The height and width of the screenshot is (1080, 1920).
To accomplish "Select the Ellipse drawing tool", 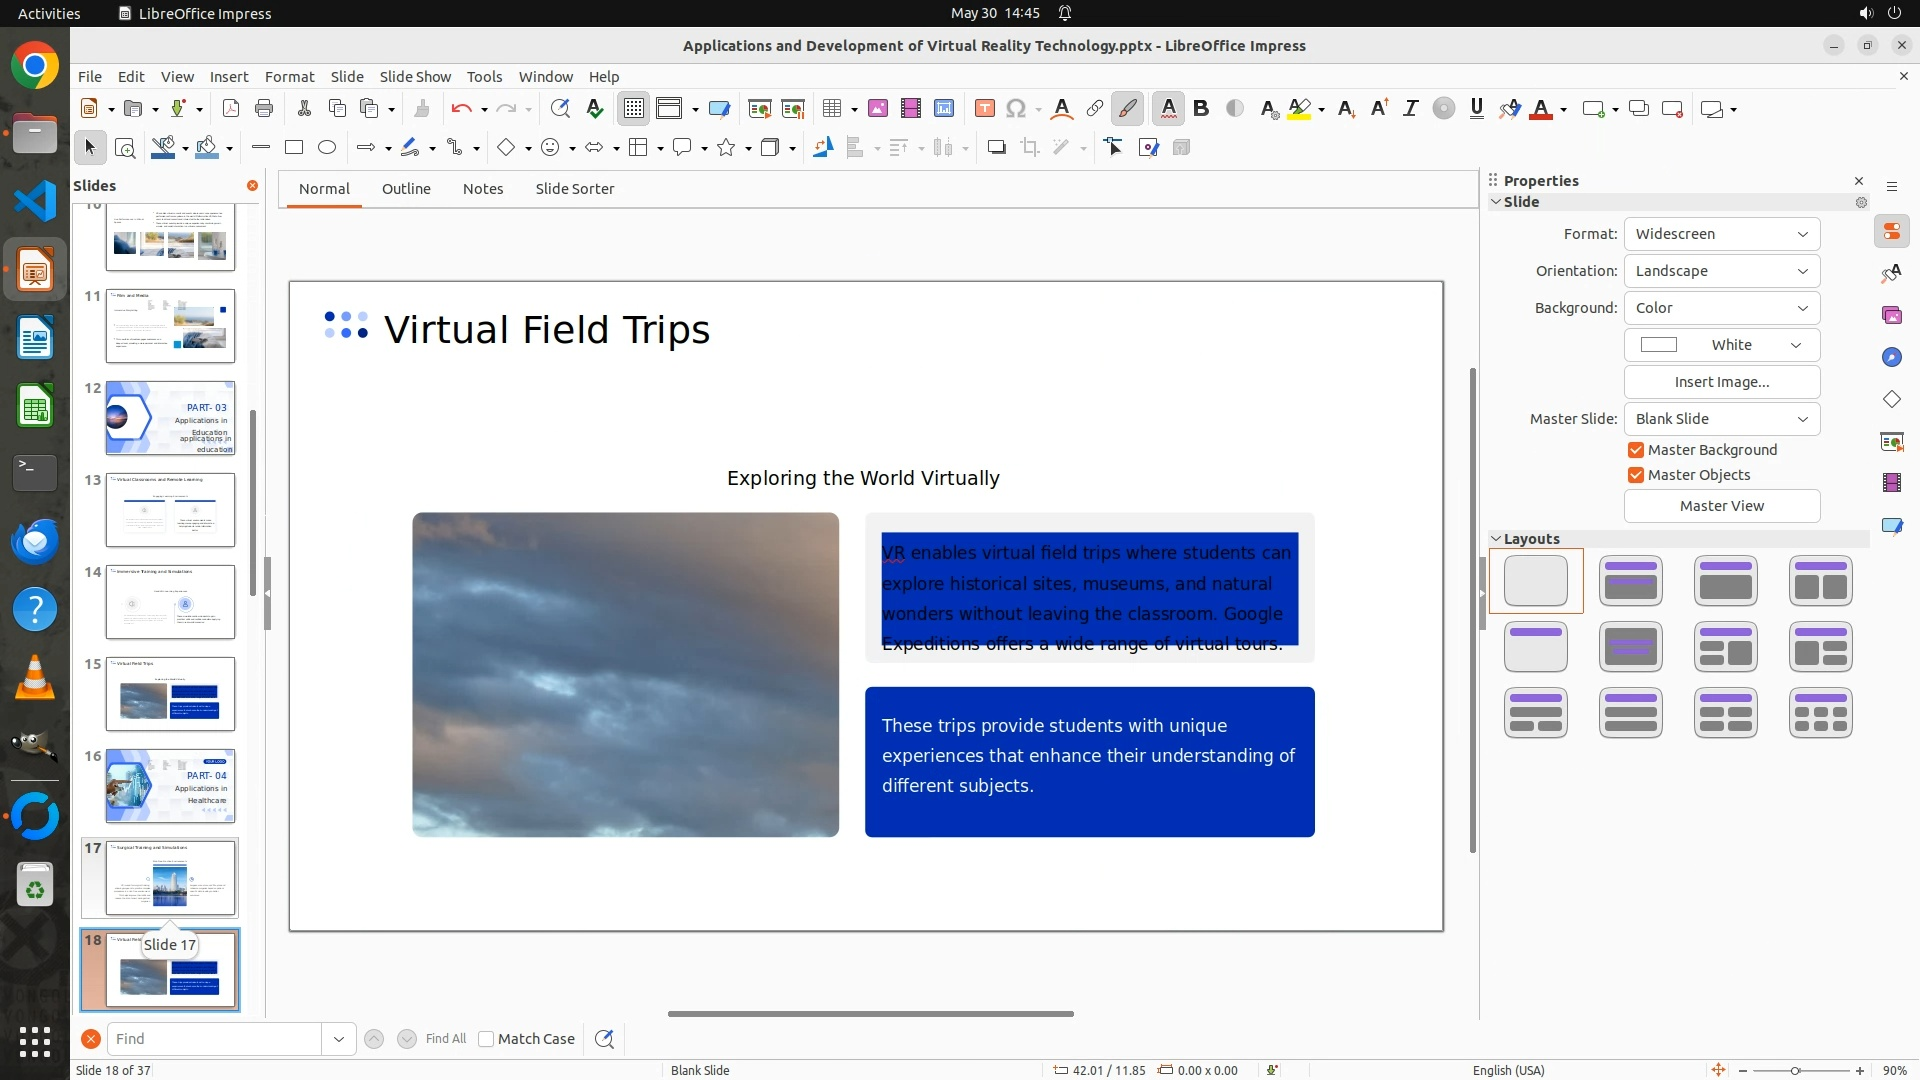I will click(327, 148).
